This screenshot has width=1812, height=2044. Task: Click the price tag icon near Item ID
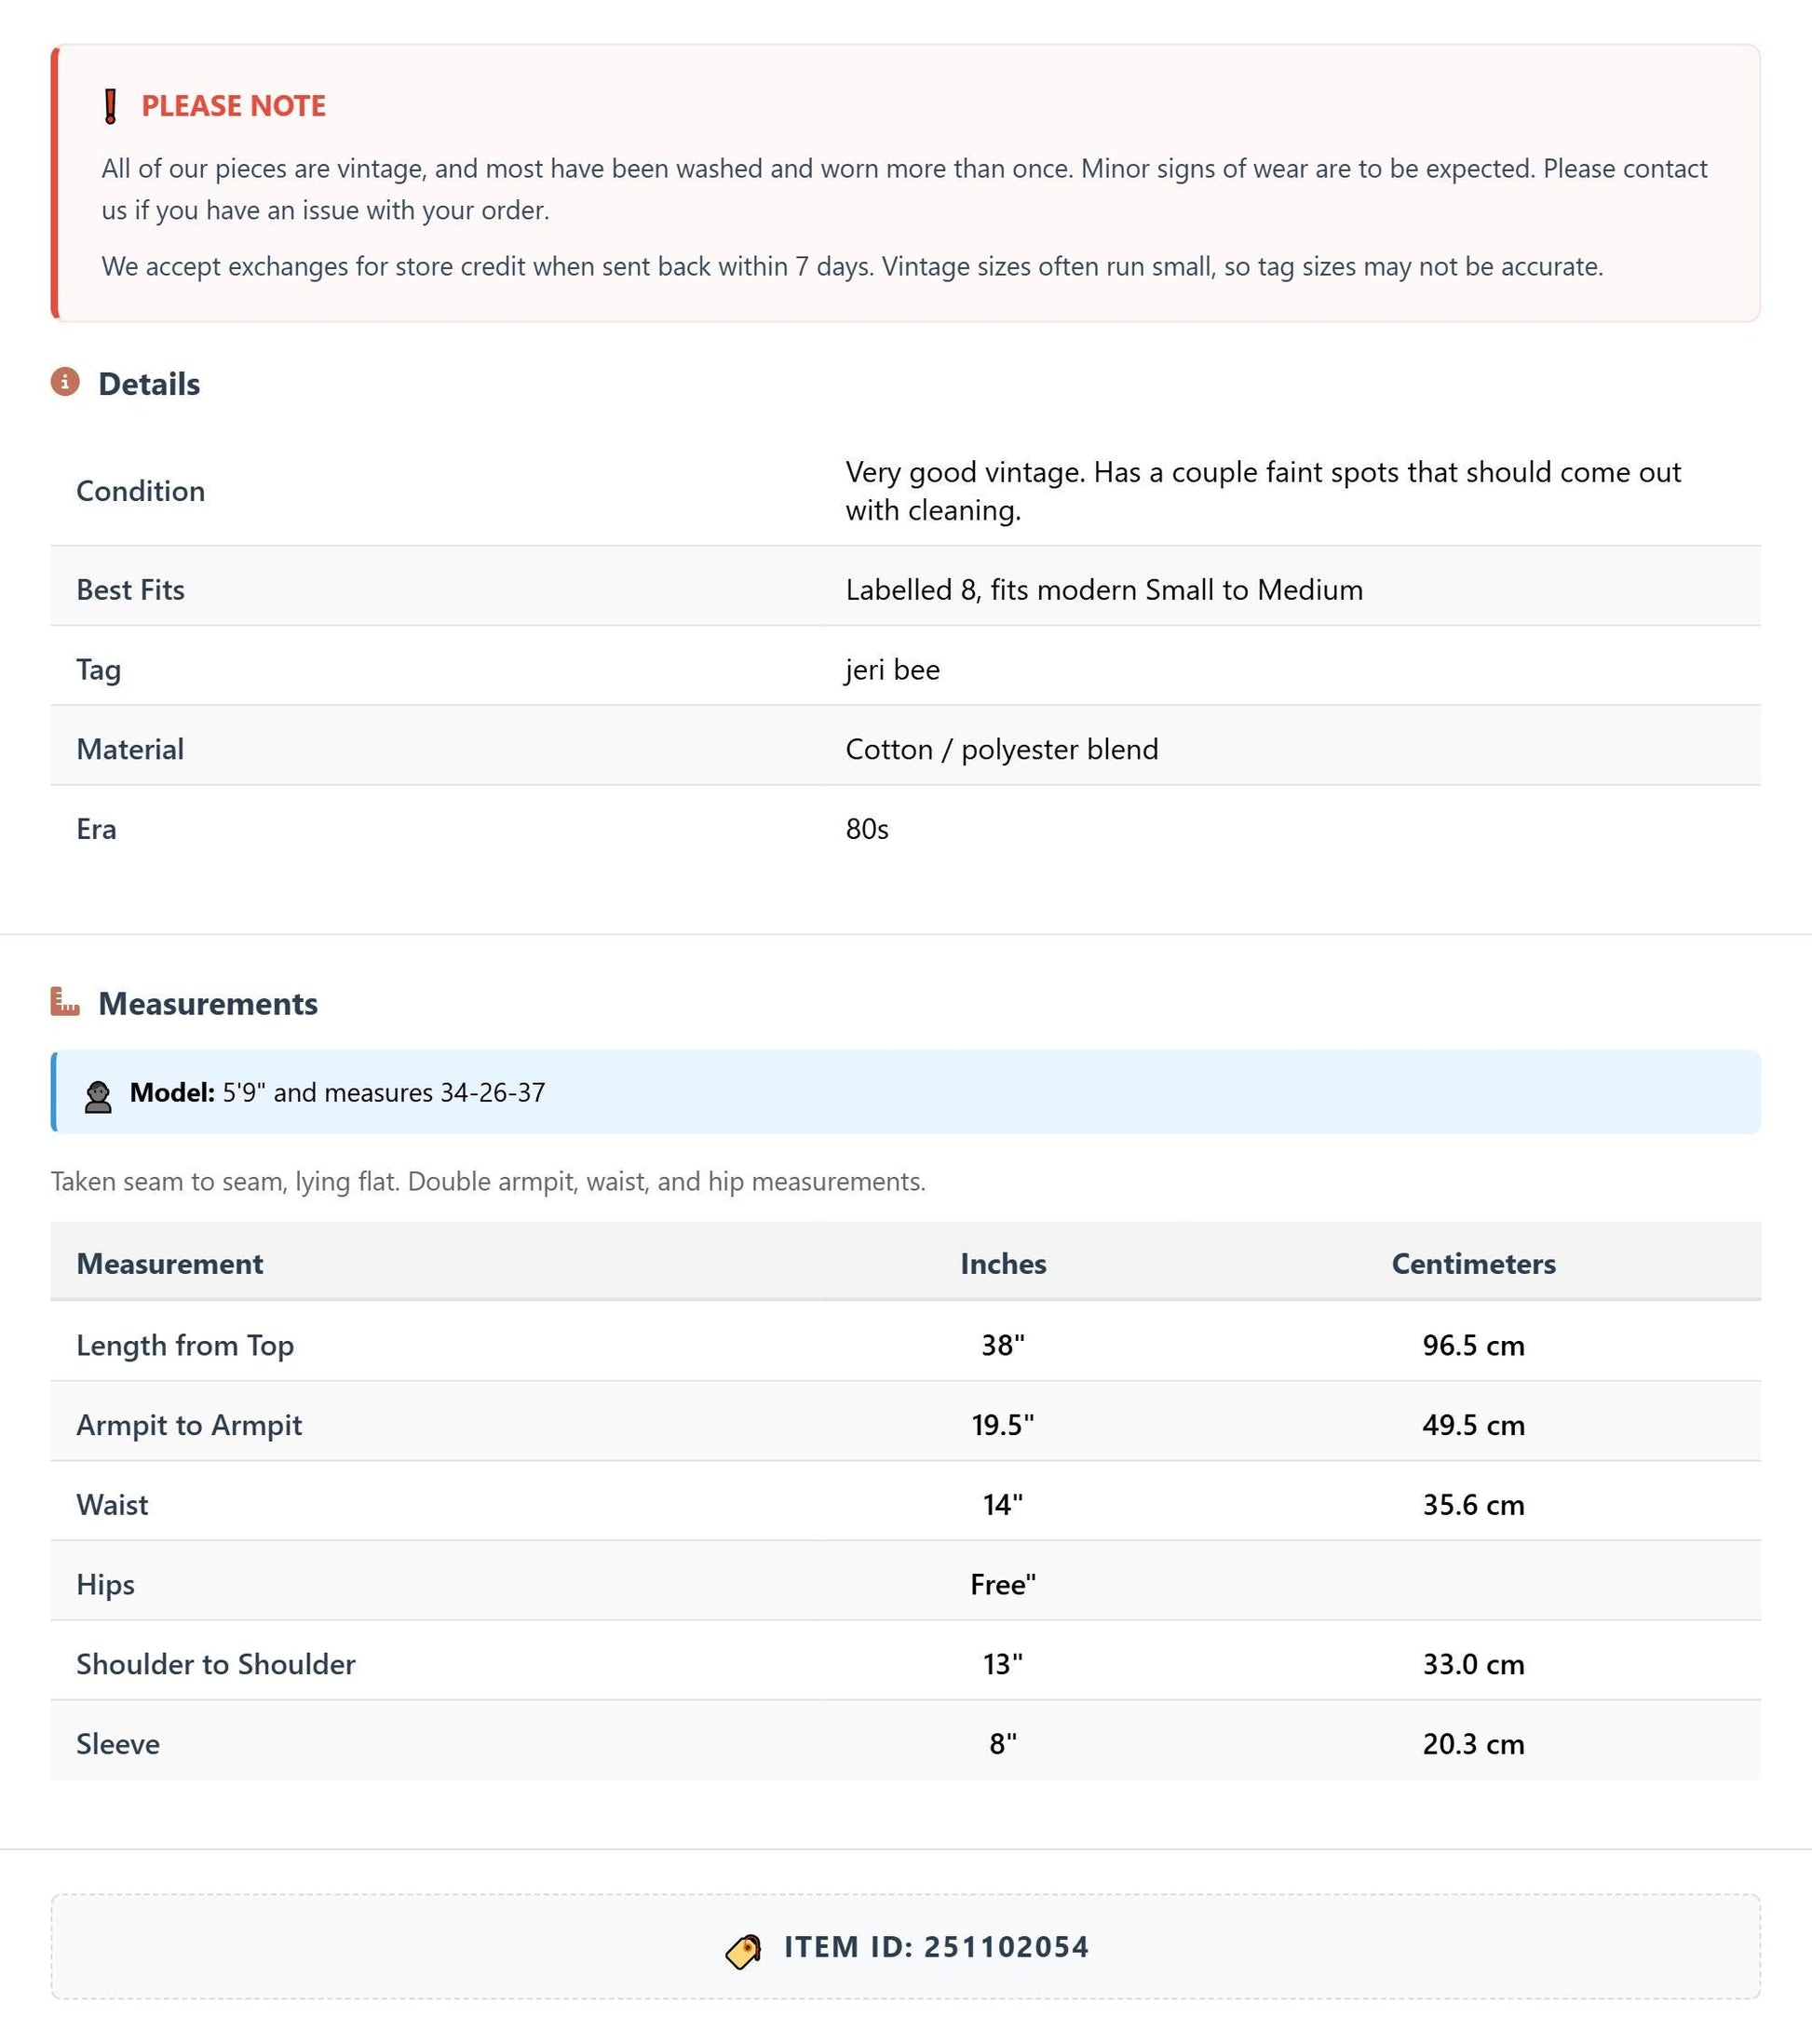(x=743, y=1951)
